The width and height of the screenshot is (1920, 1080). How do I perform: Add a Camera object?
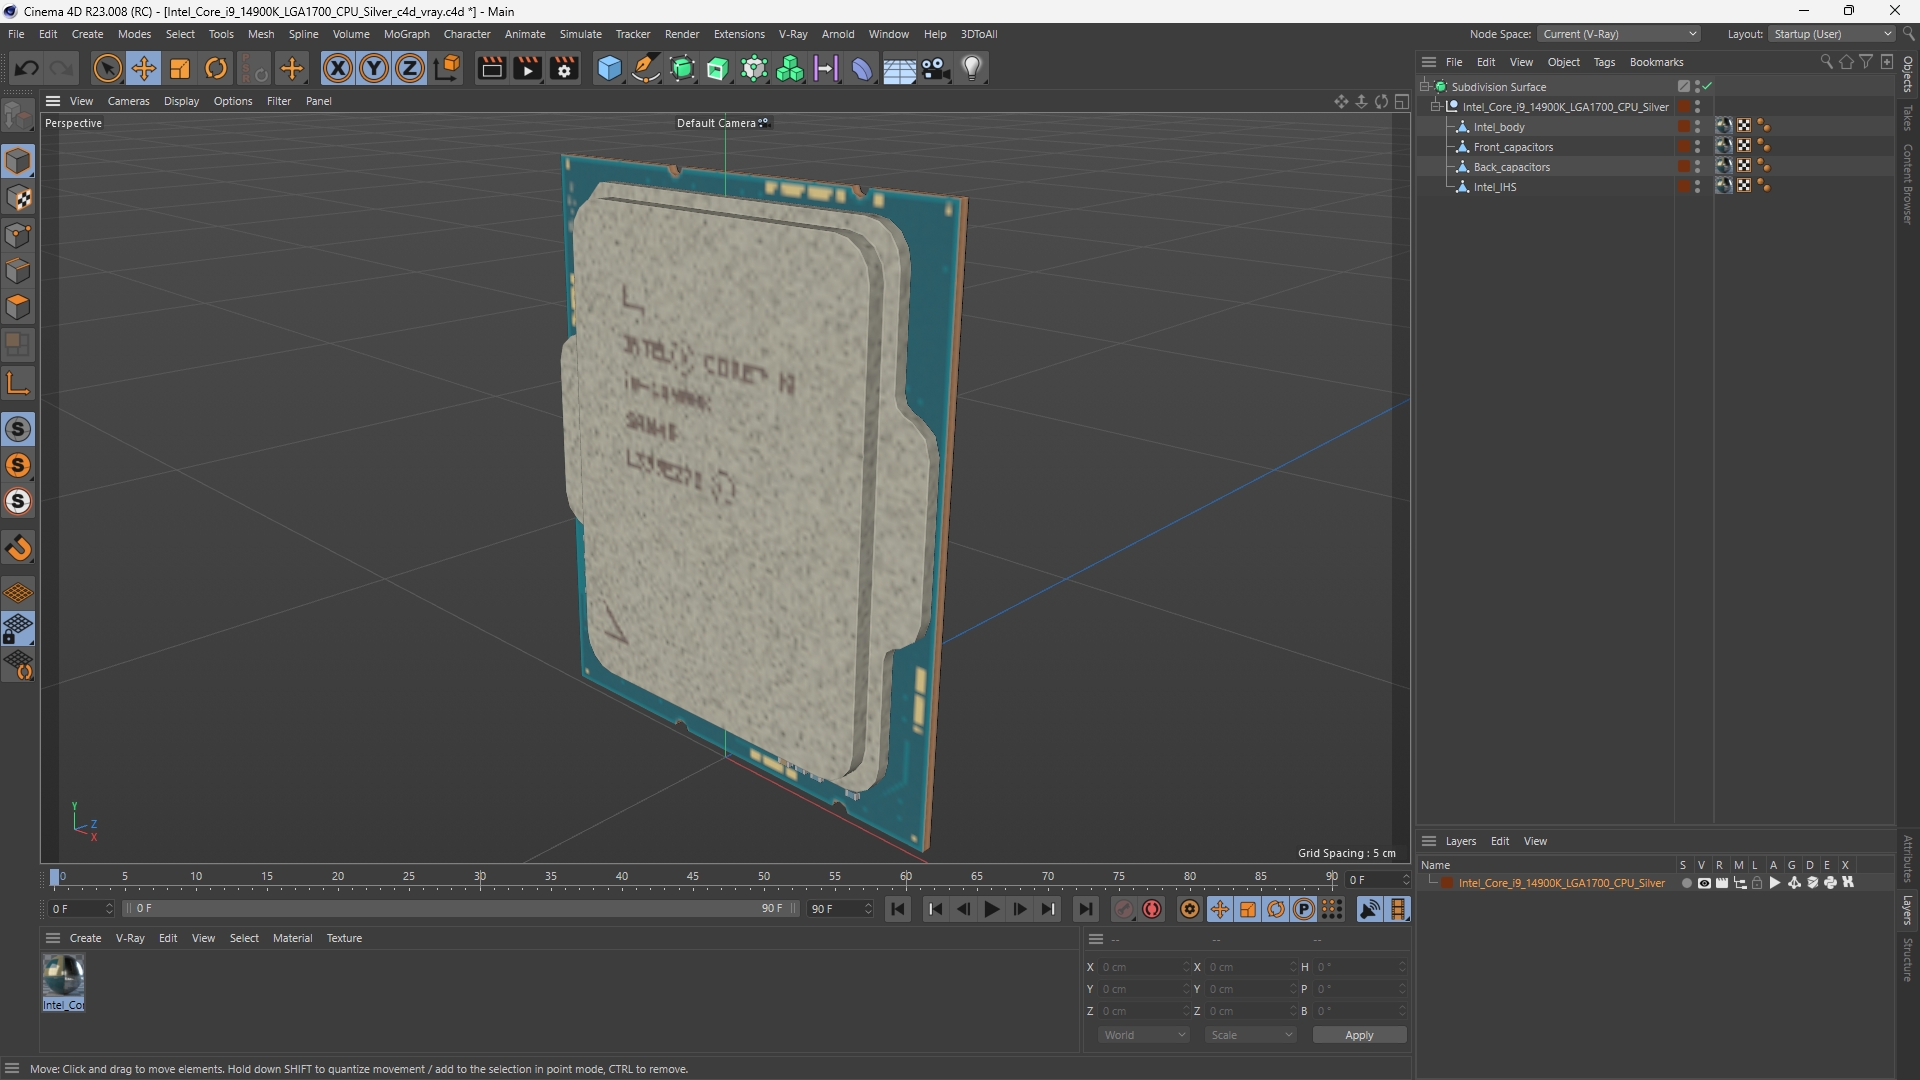click(x=936, y=68)
